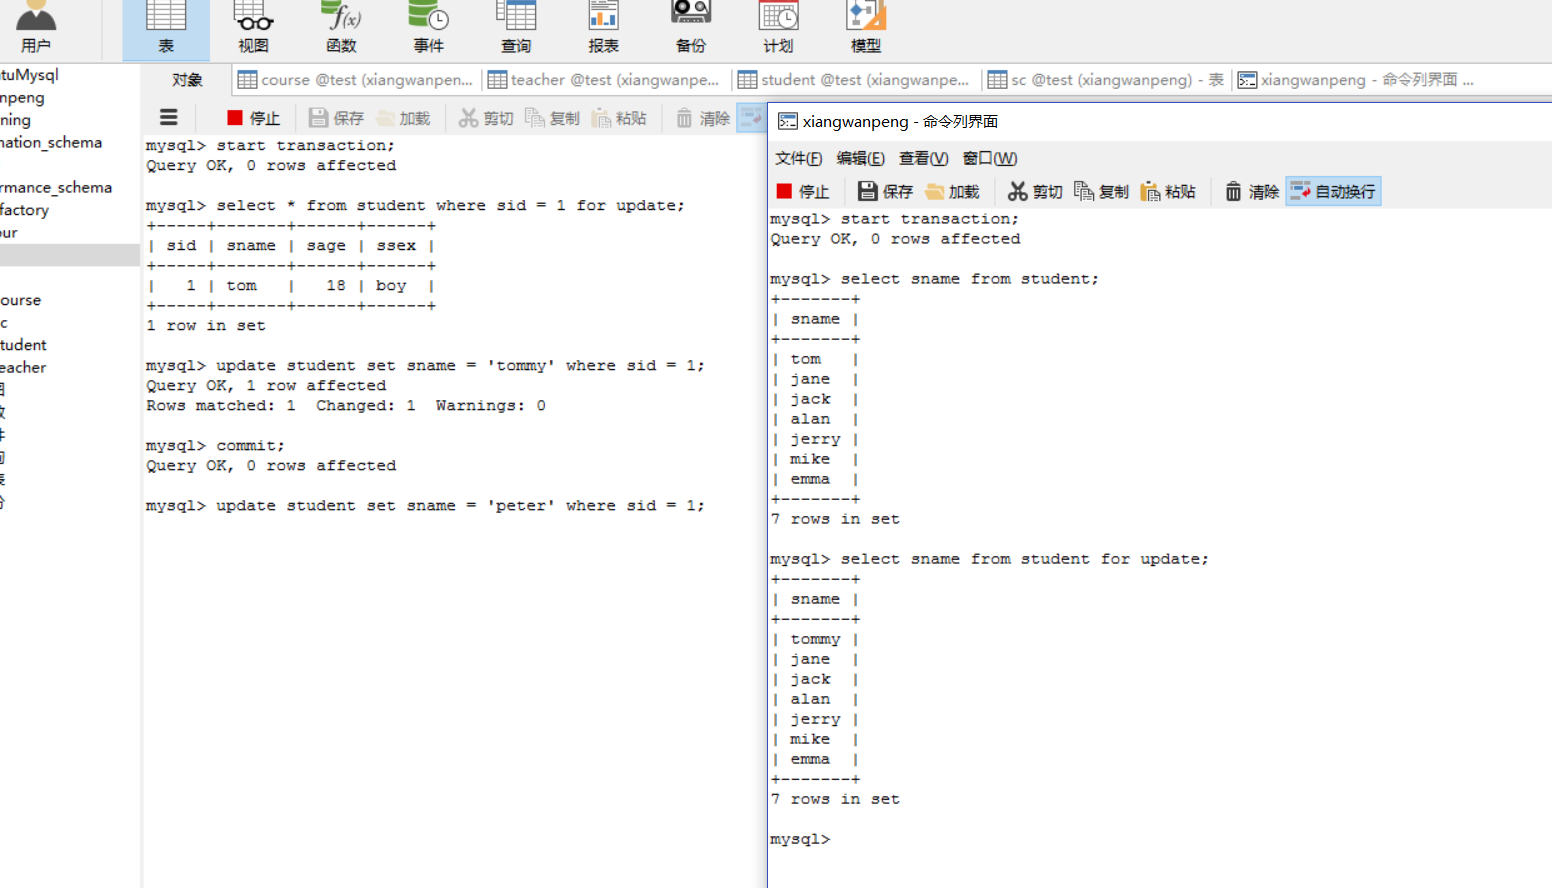1552x888 pixels.
Task: Switch to the course @test tab
Action: click(x=356, y=80)
